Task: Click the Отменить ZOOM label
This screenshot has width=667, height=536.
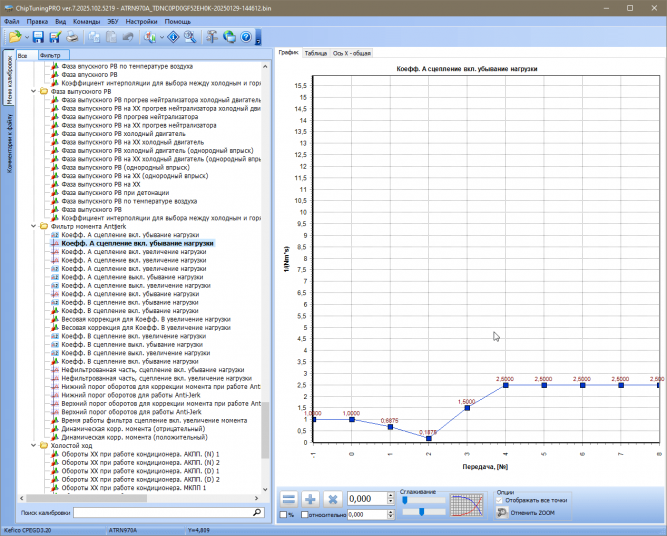Action: click(532, 513)
